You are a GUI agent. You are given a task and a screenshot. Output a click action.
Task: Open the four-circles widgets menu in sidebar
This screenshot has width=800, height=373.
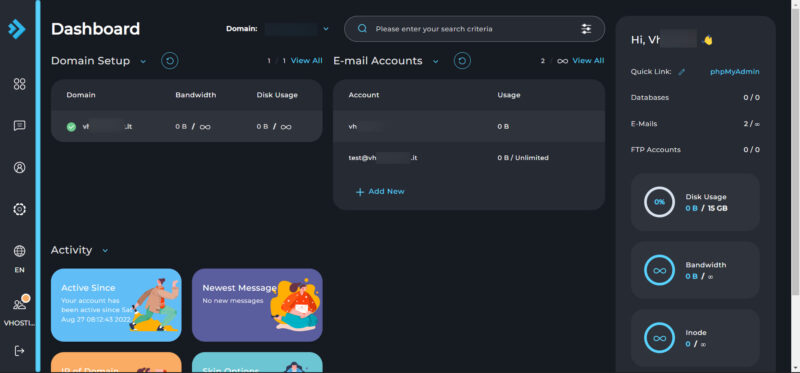coord(19,84)
